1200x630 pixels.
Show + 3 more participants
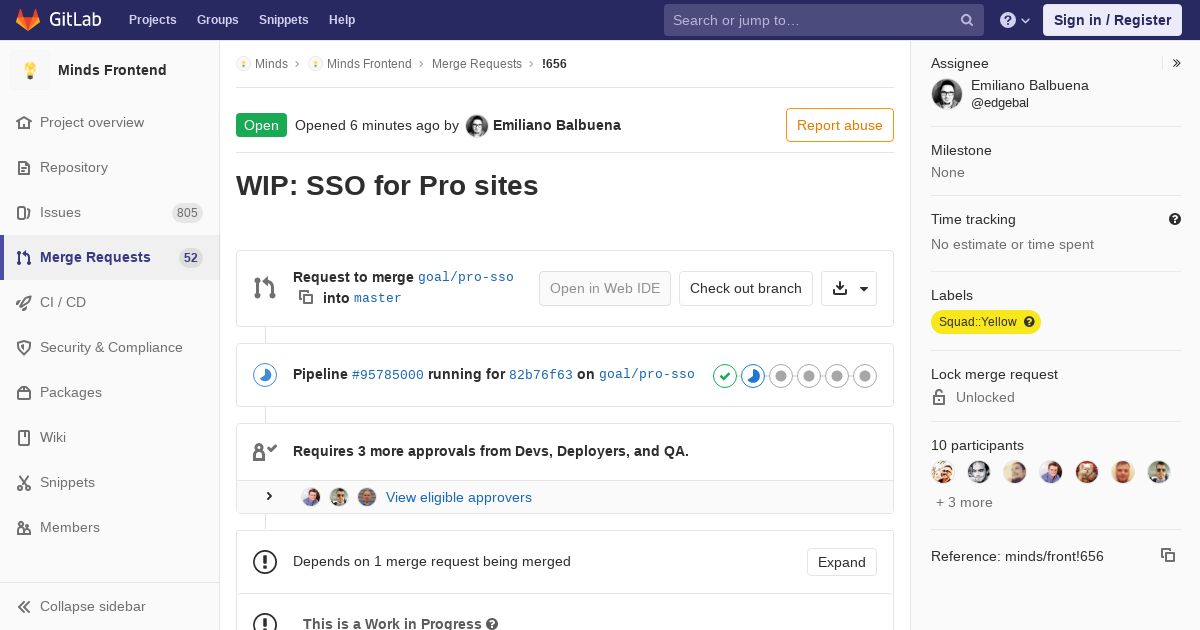[x=964, y=503]
